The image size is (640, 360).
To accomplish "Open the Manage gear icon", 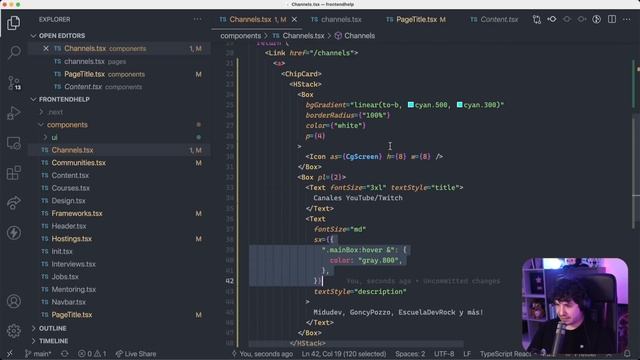I will [13, 331].
